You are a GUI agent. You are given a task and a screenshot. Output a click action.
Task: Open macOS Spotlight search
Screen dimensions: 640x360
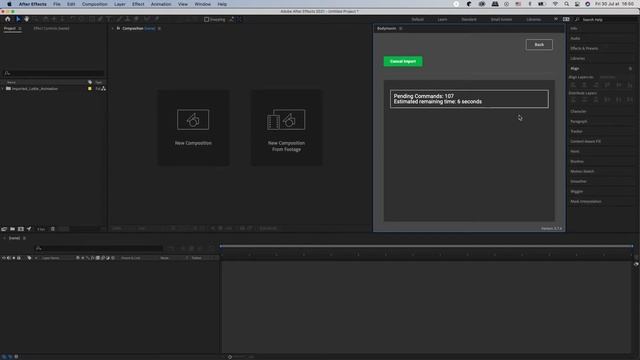point(567,4)
